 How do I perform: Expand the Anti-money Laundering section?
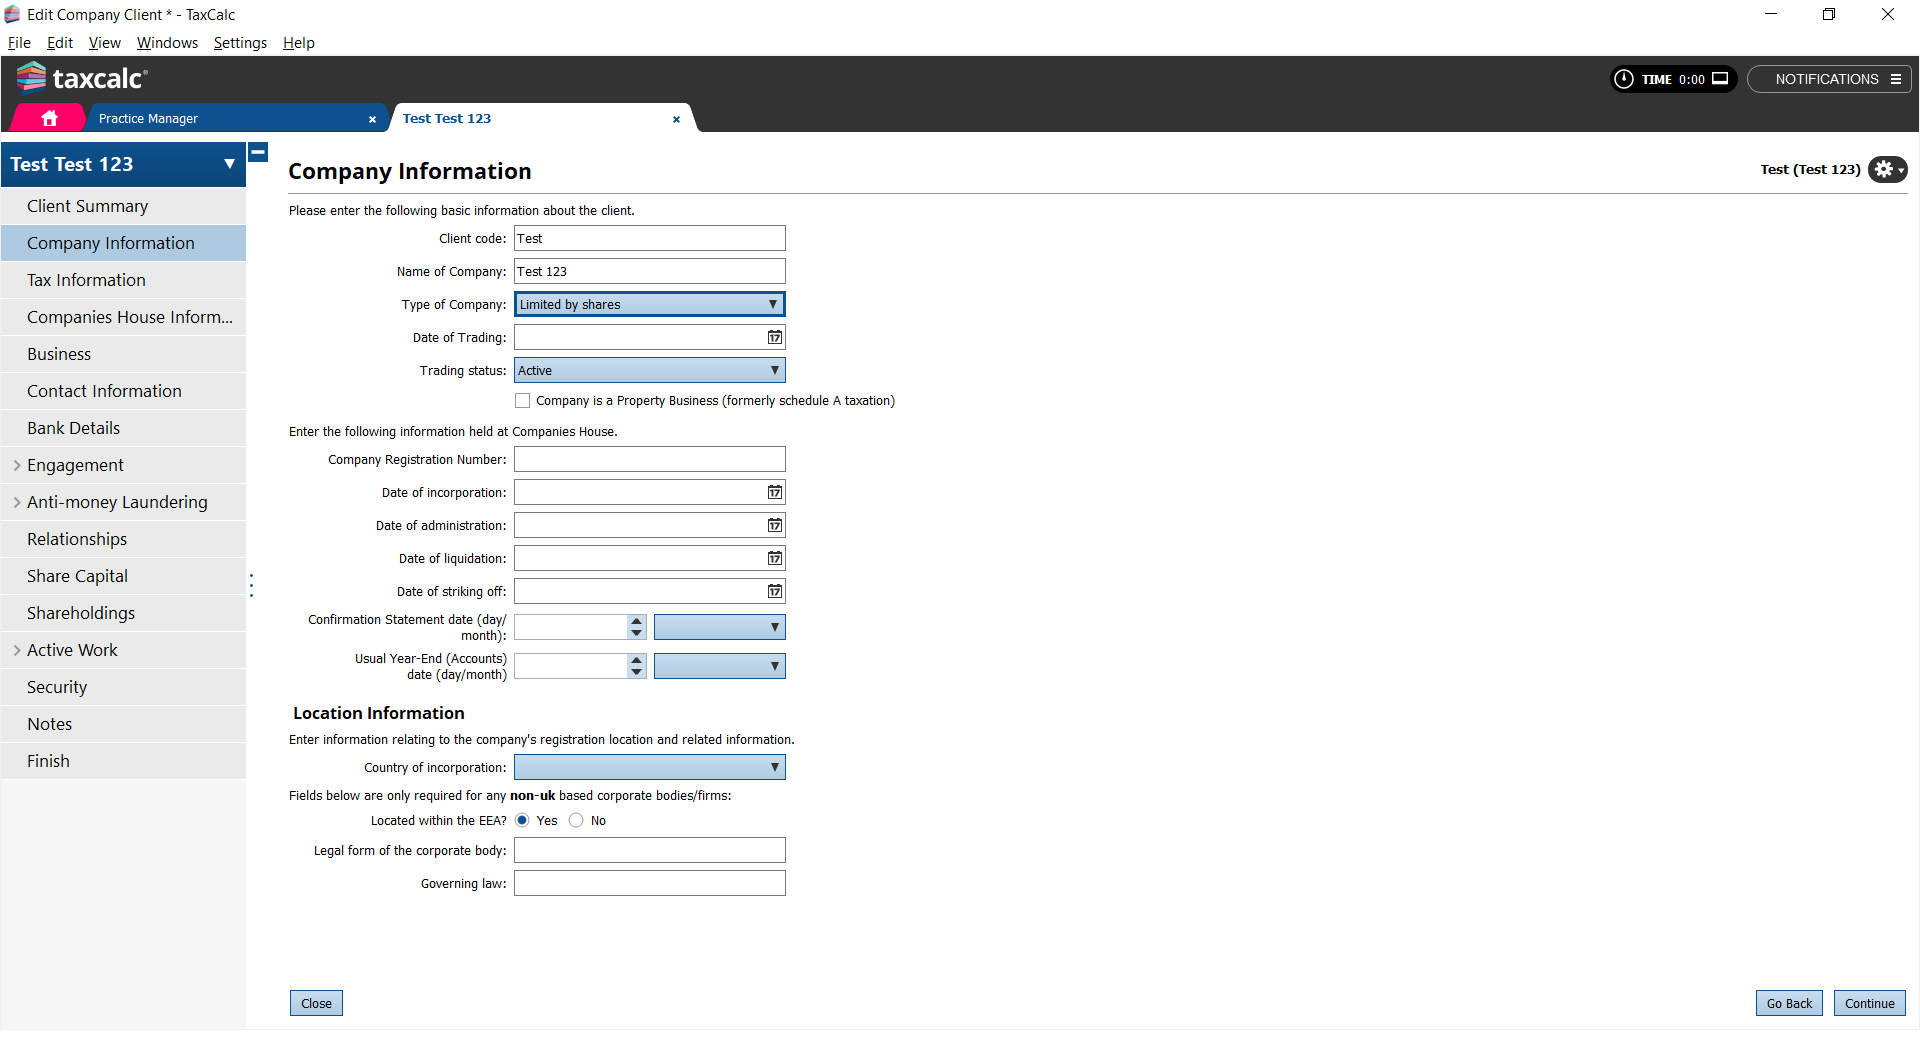17,502
